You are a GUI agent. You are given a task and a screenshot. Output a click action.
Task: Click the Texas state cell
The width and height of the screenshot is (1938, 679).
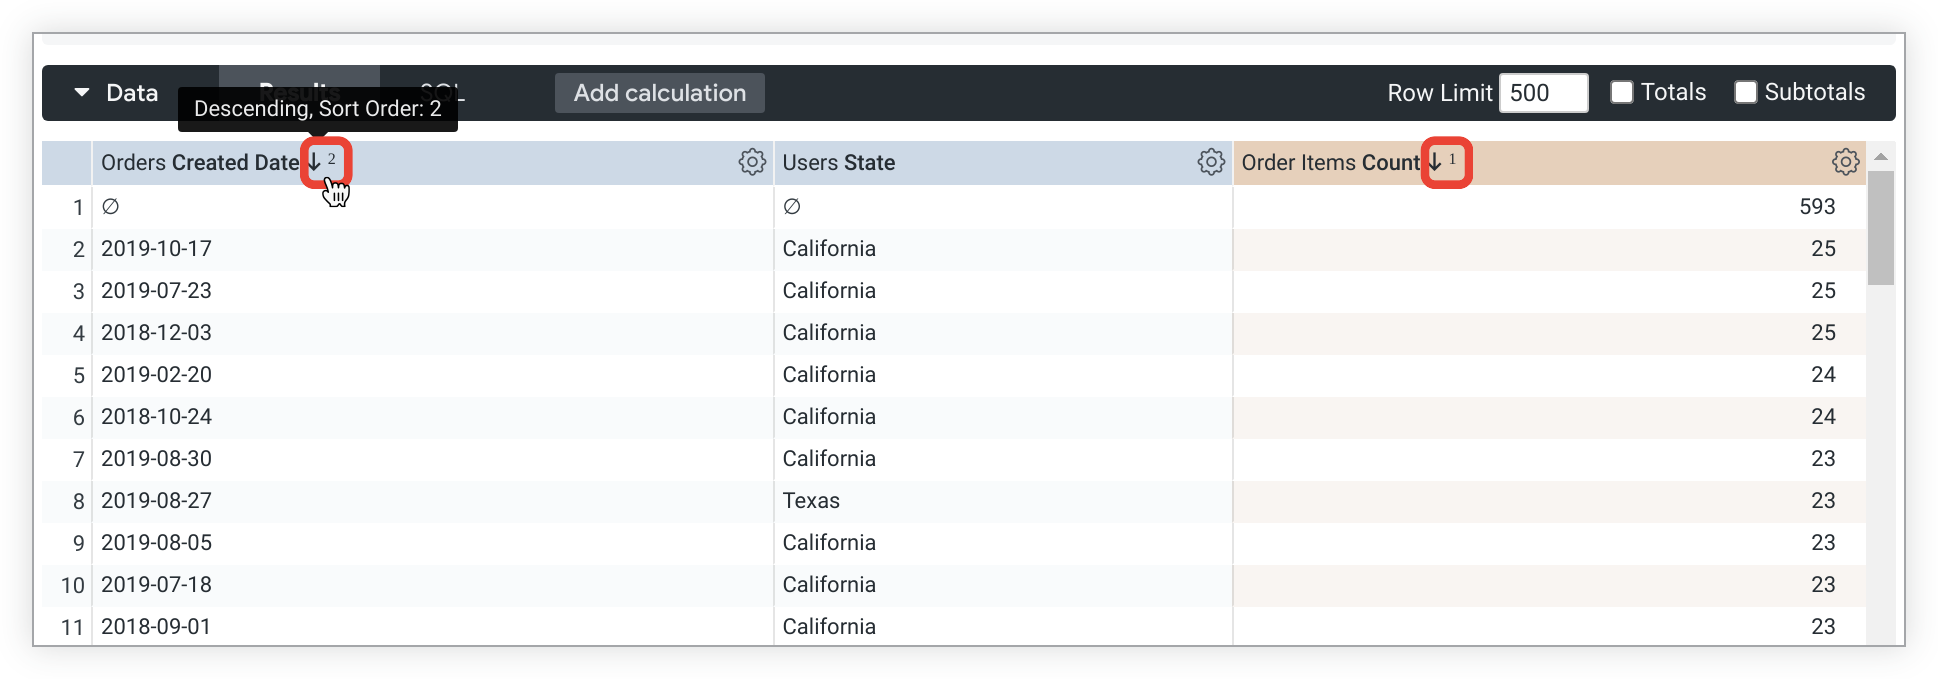(x=811, y=501)
